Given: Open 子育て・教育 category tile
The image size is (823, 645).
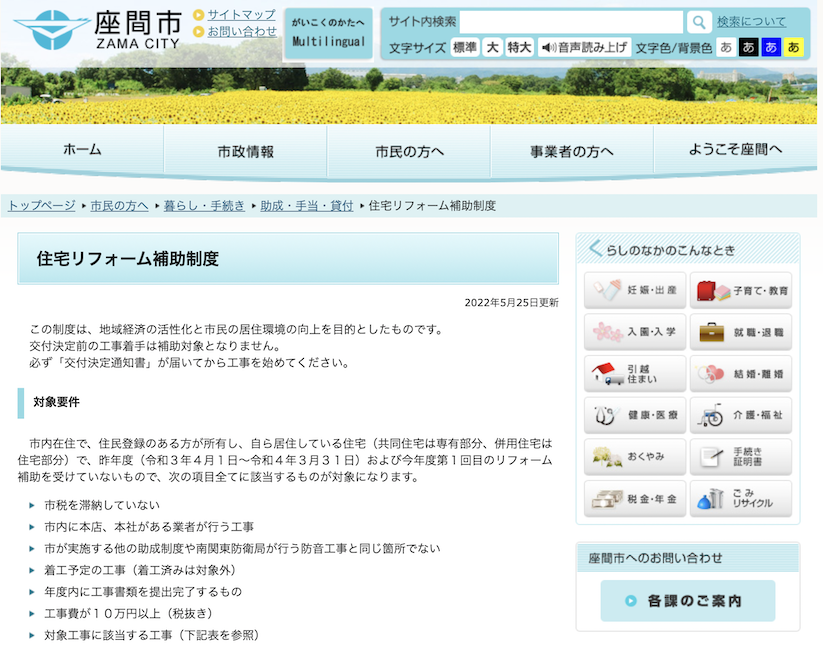Looking at the screenshot, I should click(741, 290).
